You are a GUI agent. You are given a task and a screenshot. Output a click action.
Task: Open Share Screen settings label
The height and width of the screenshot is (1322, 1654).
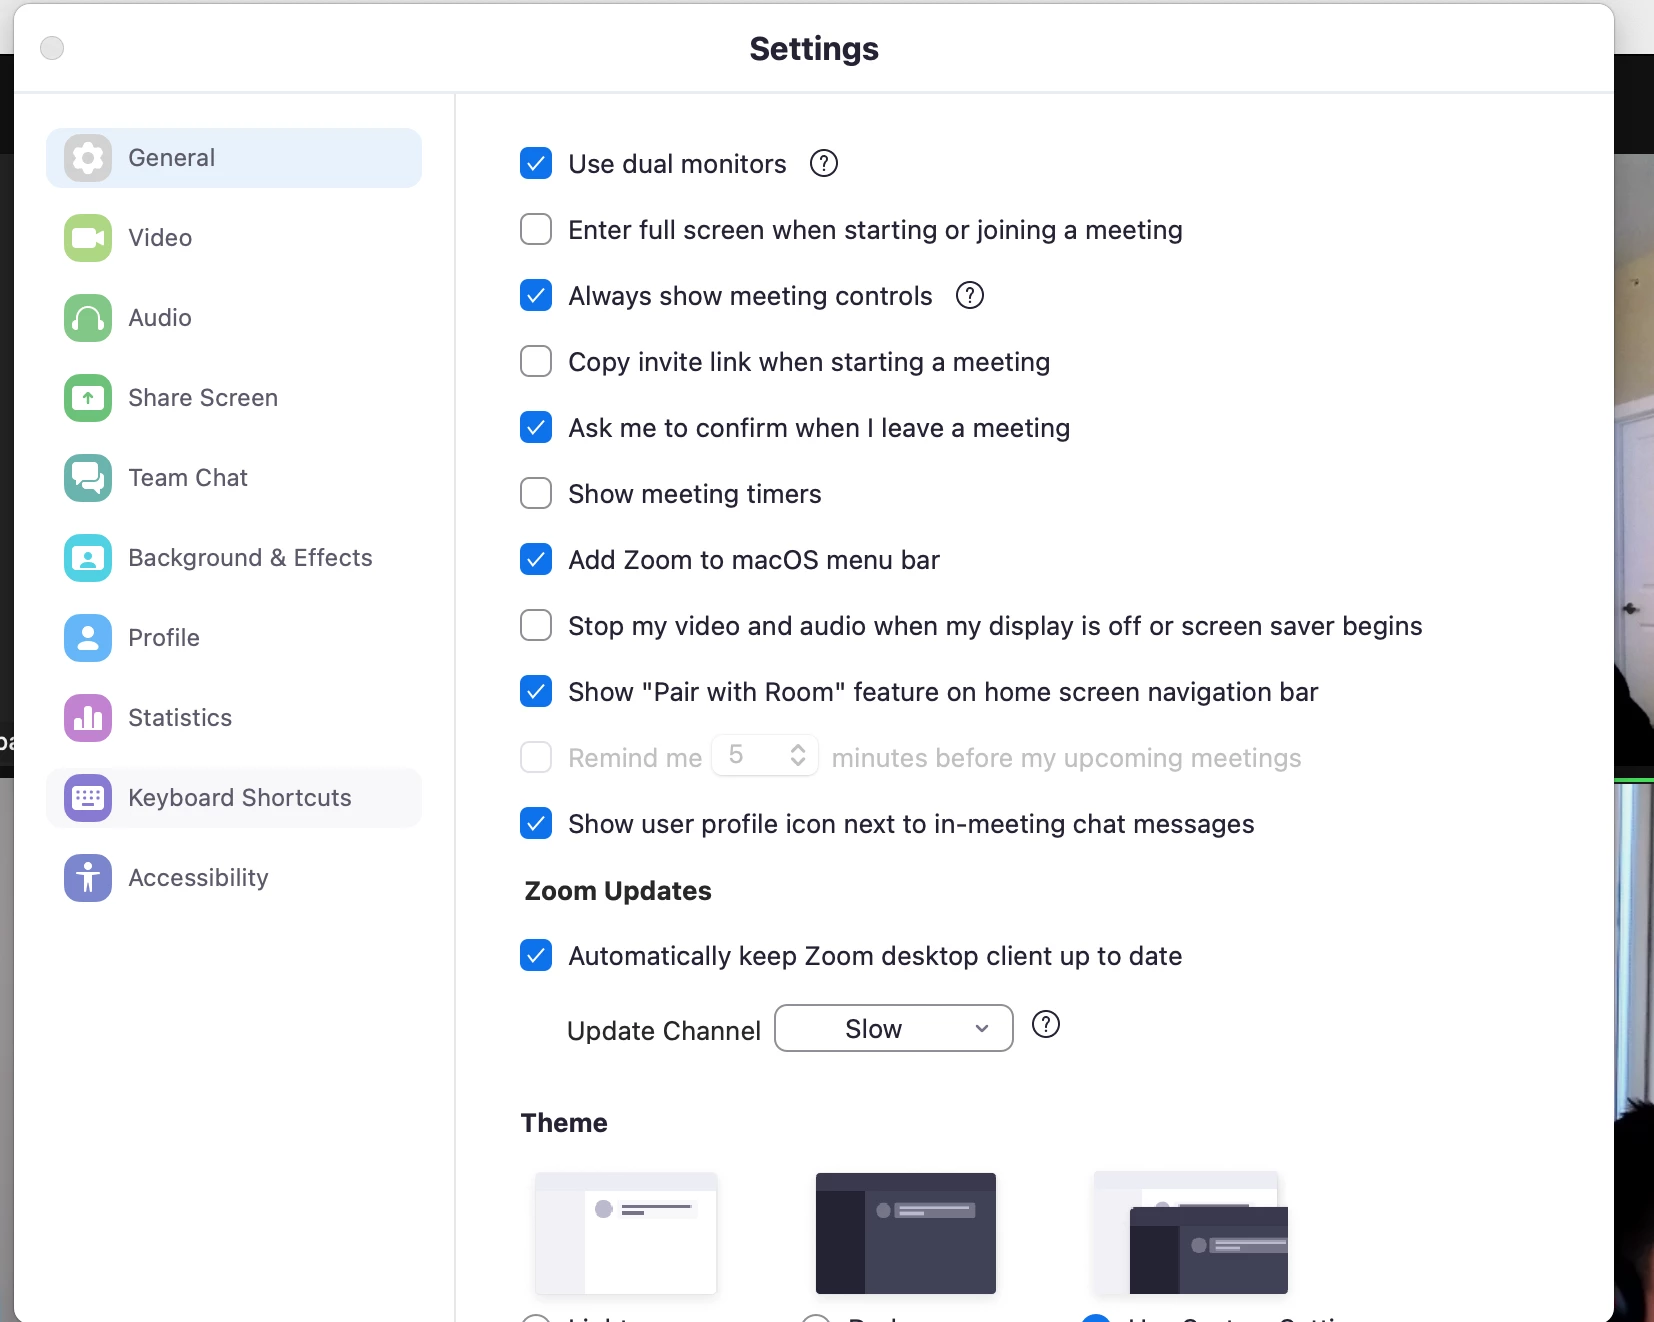(x=203, y=398)
